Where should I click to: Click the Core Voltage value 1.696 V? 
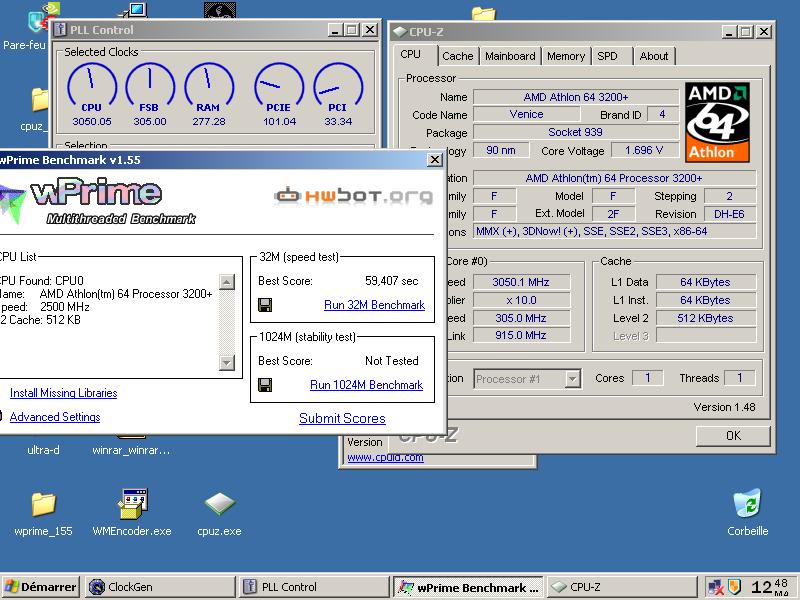point(644,150)
